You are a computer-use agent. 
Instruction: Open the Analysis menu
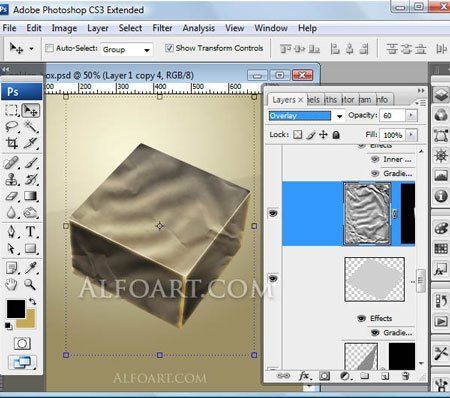(199, 28)
